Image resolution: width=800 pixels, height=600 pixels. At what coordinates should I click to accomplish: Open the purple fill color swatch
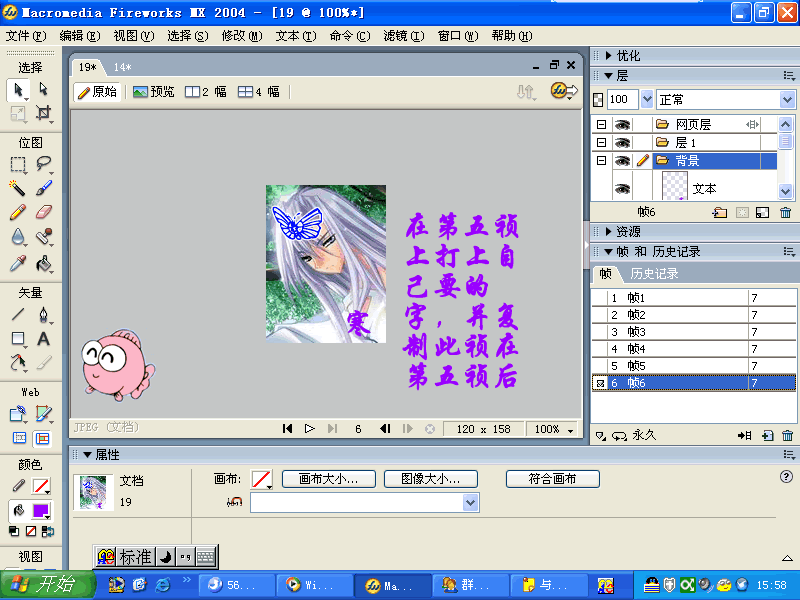pyautogui.click(x=41, y=511)
